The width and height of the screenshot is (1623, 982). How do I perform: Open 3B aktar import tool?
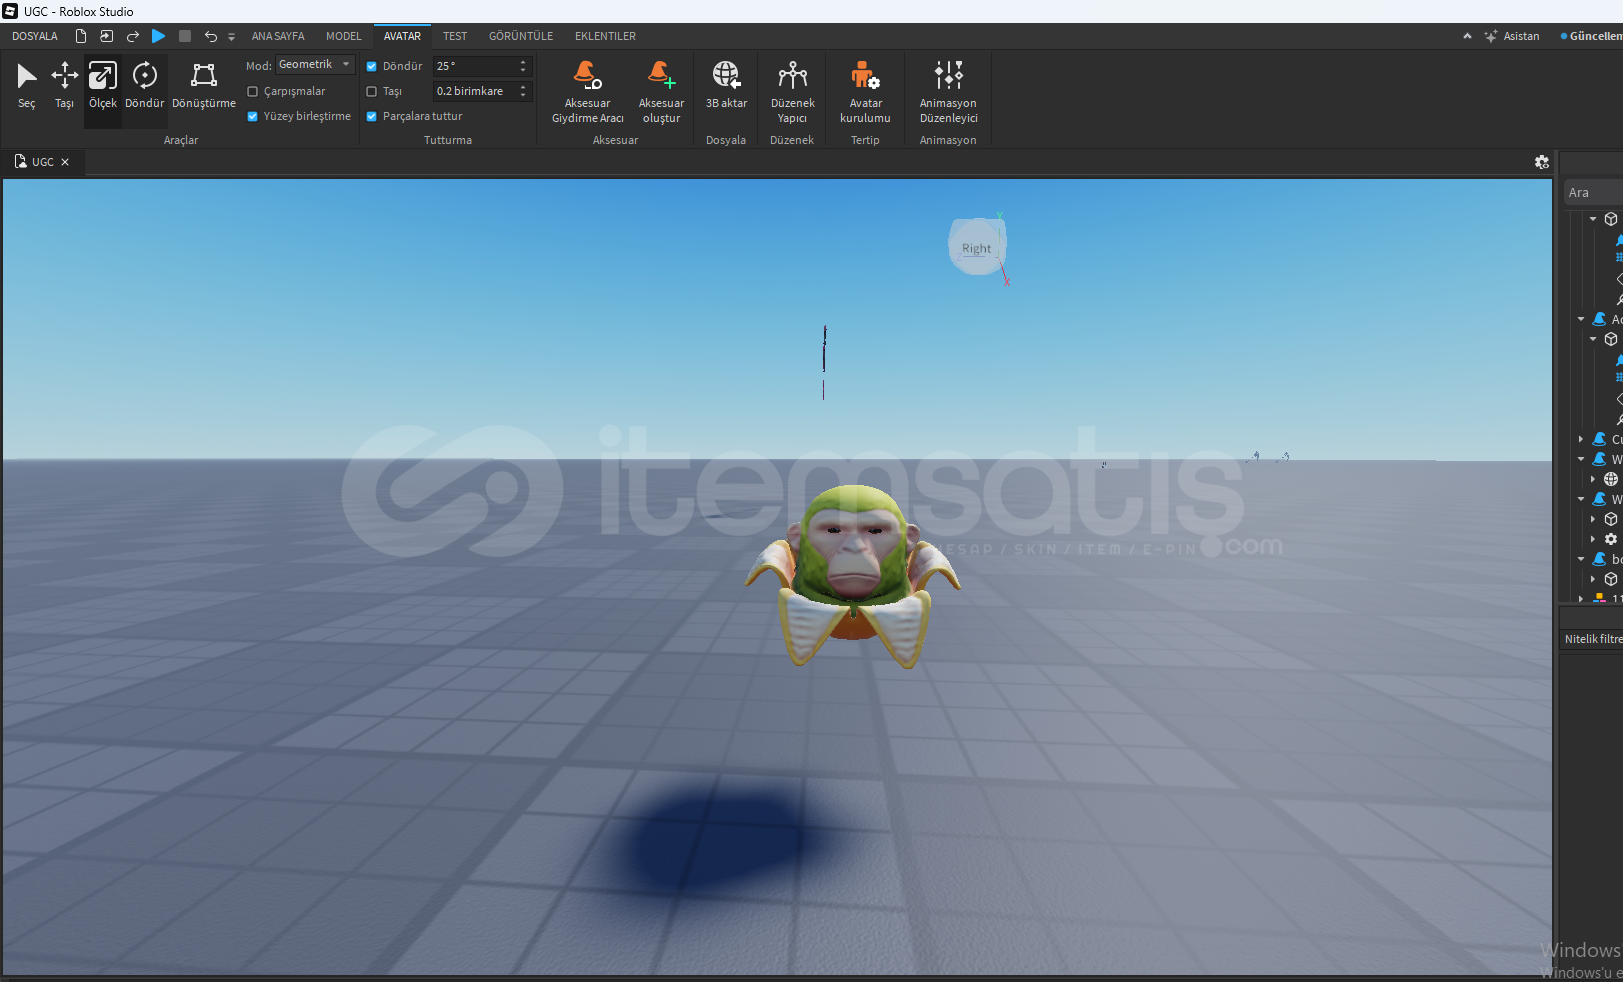coord(727,85)
